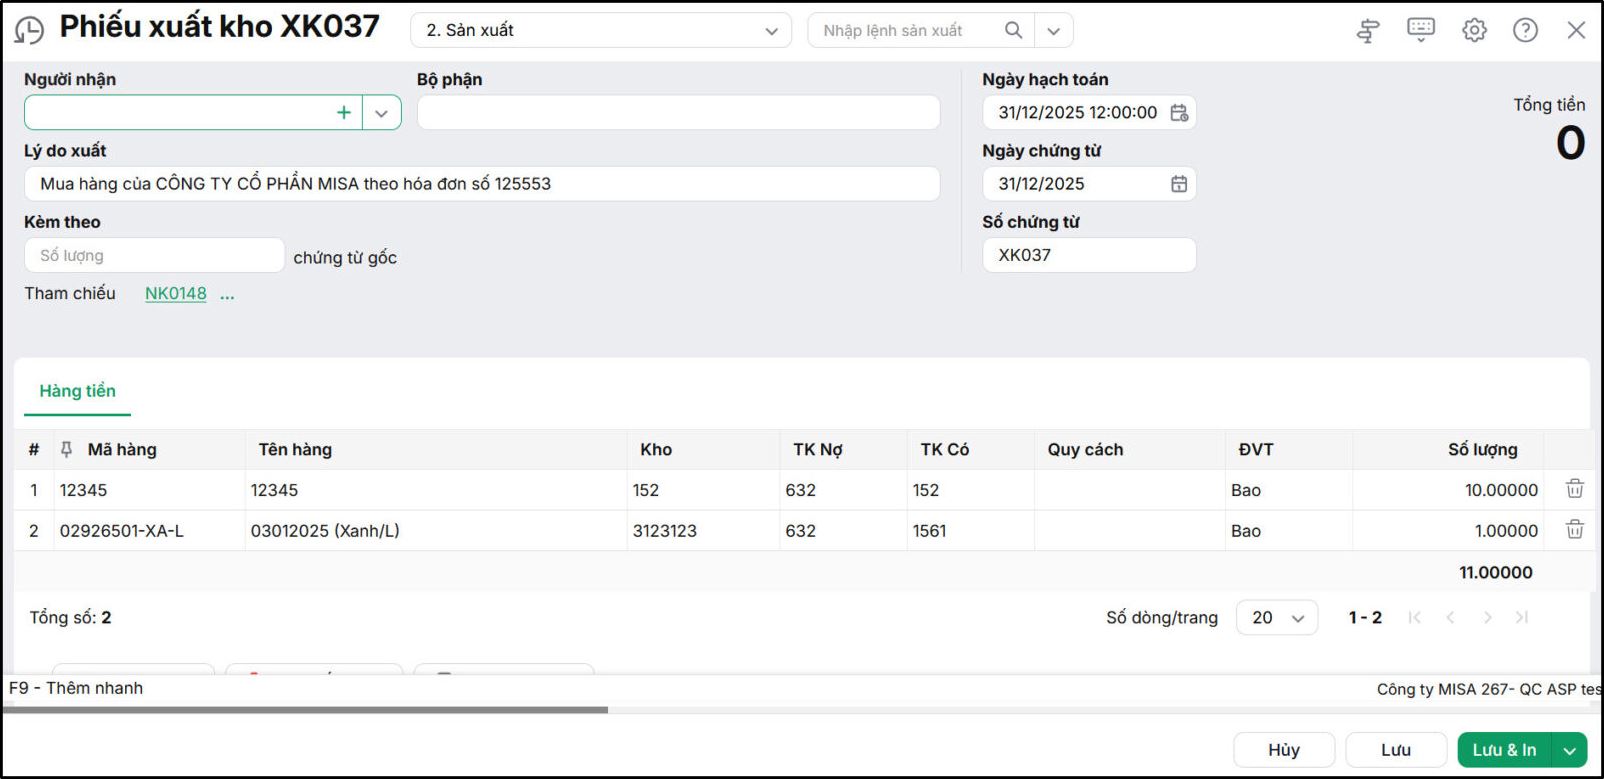This screenshot has height=779, width=1604.
Task: Go to first page of table
Action: pos(1414,617)
